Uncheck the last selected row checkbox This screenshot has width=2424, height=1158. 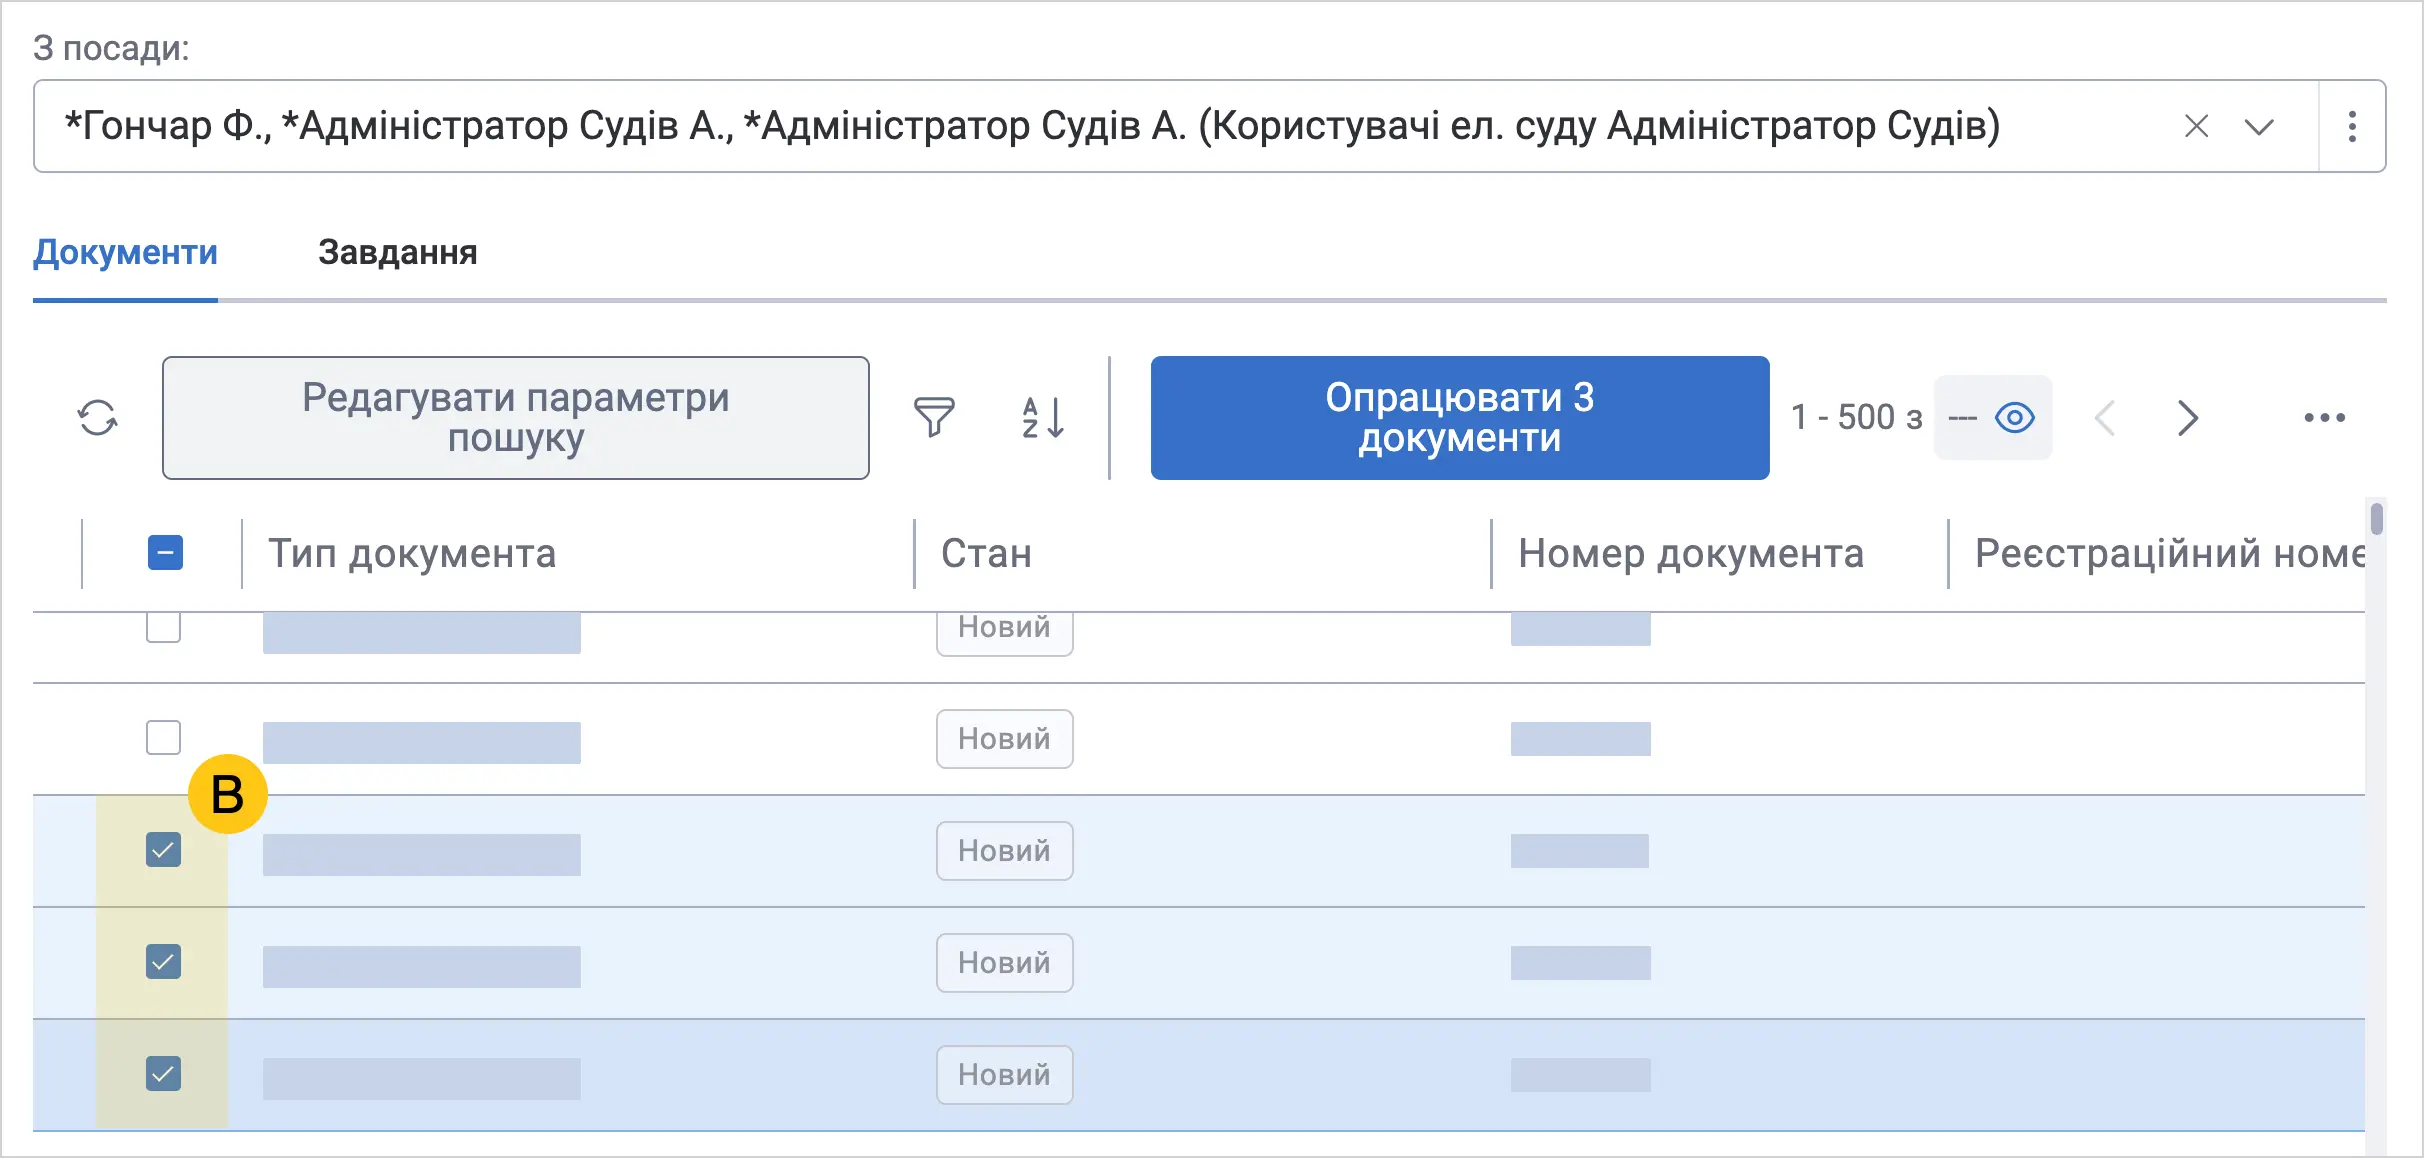click(163, 1074)
